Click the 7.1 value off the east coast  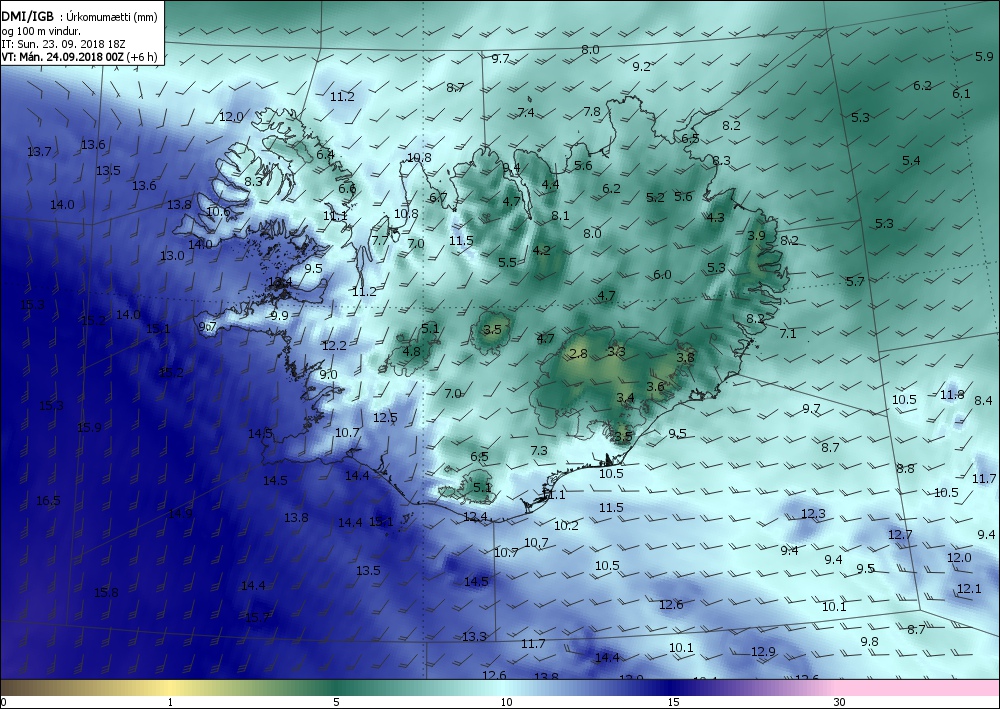788,333
